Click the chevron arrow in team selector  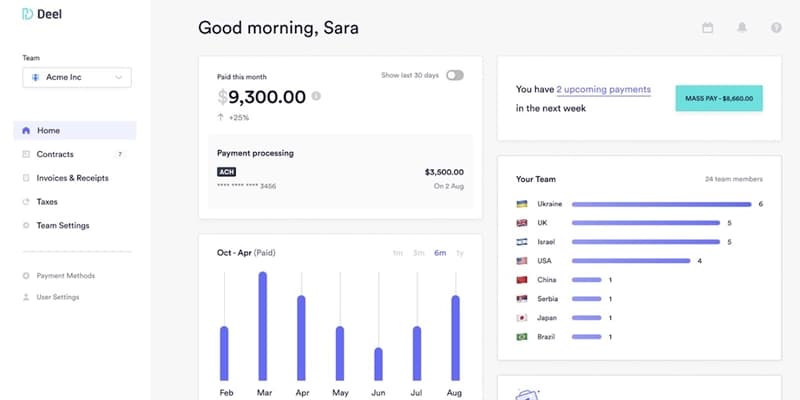click(x=119, y=78)
